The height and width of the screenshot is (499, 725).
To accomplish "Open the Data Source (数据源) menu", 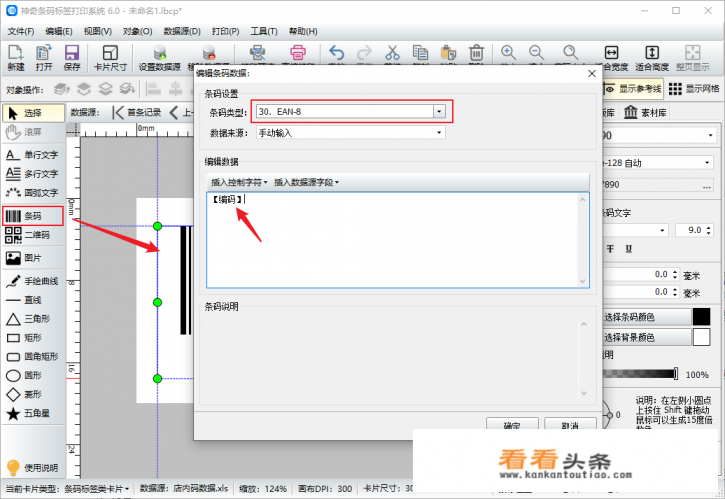I will pos(182,31).
